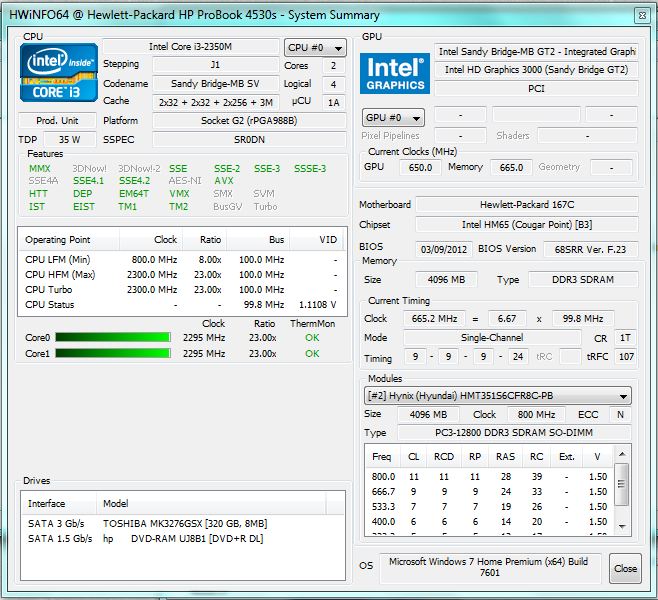Click the GPU clock 650.0 value
Image resolution: width=658 pixels, height=600 pixels.
coord(420,167)
